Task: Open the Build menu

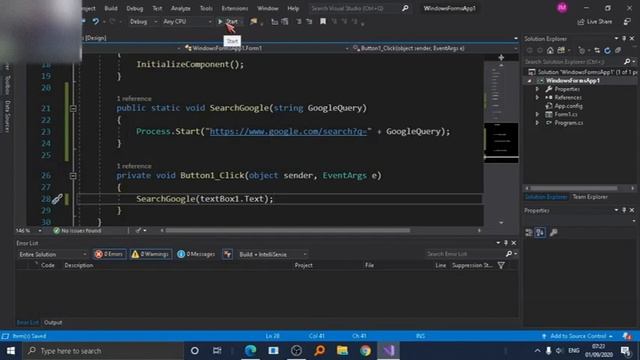Action: (x=111, y=8)
